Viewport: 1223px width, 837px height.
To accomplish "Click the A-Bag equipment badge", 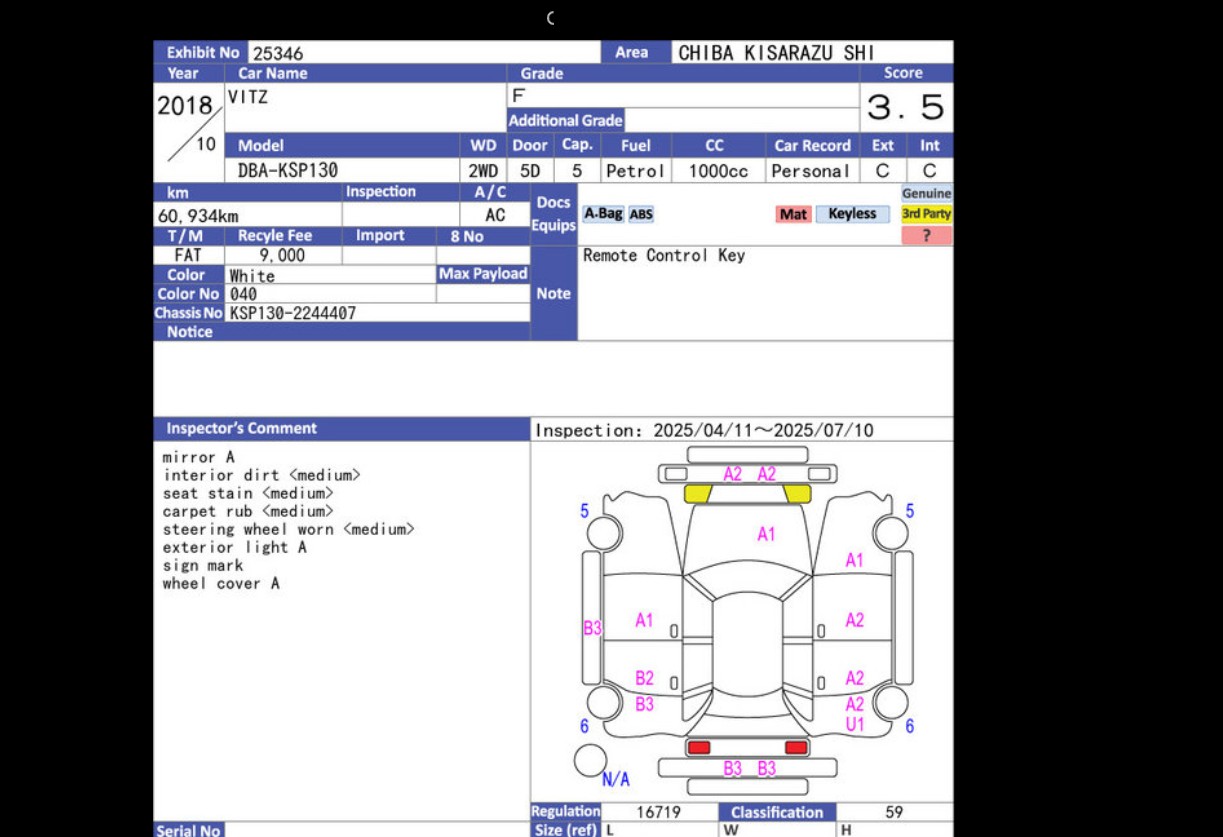I will coord(603,214).
